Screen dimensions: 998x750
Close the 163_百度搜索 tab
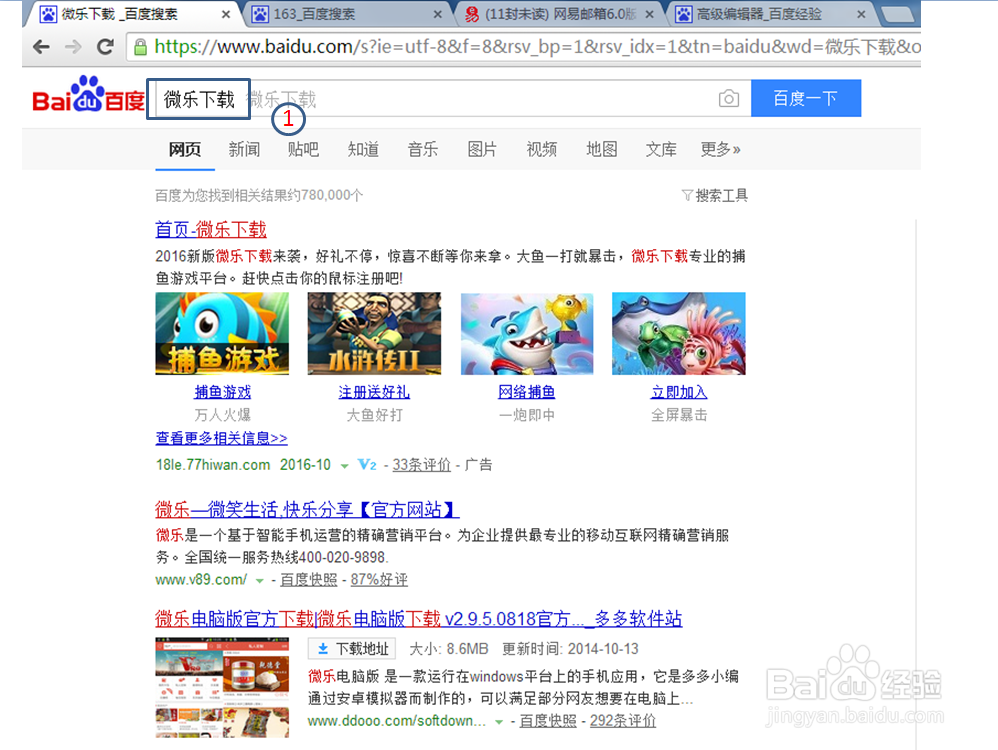tap(437, 14)
